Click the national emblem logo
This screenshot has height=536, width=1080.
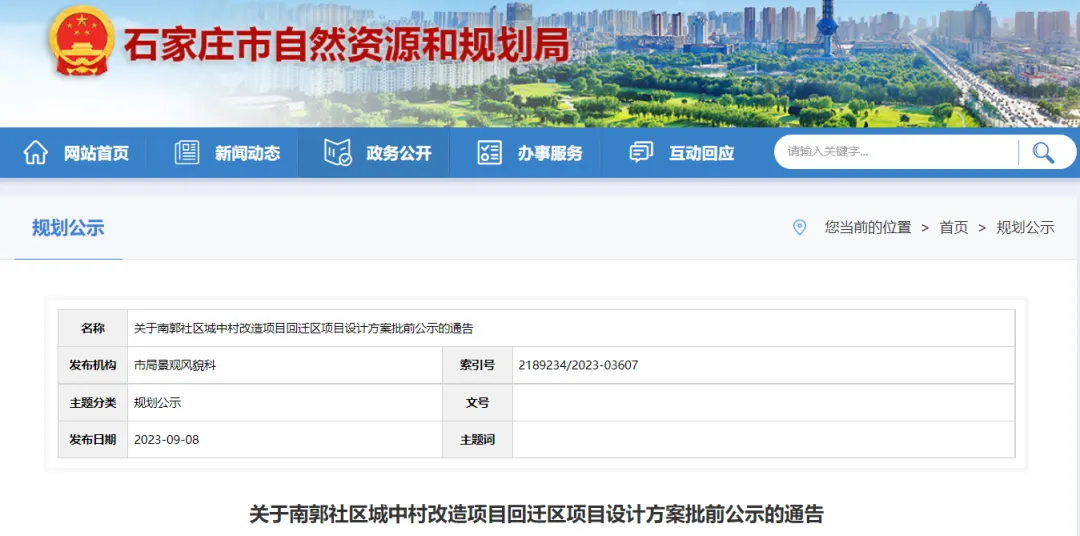click(81, 41)
